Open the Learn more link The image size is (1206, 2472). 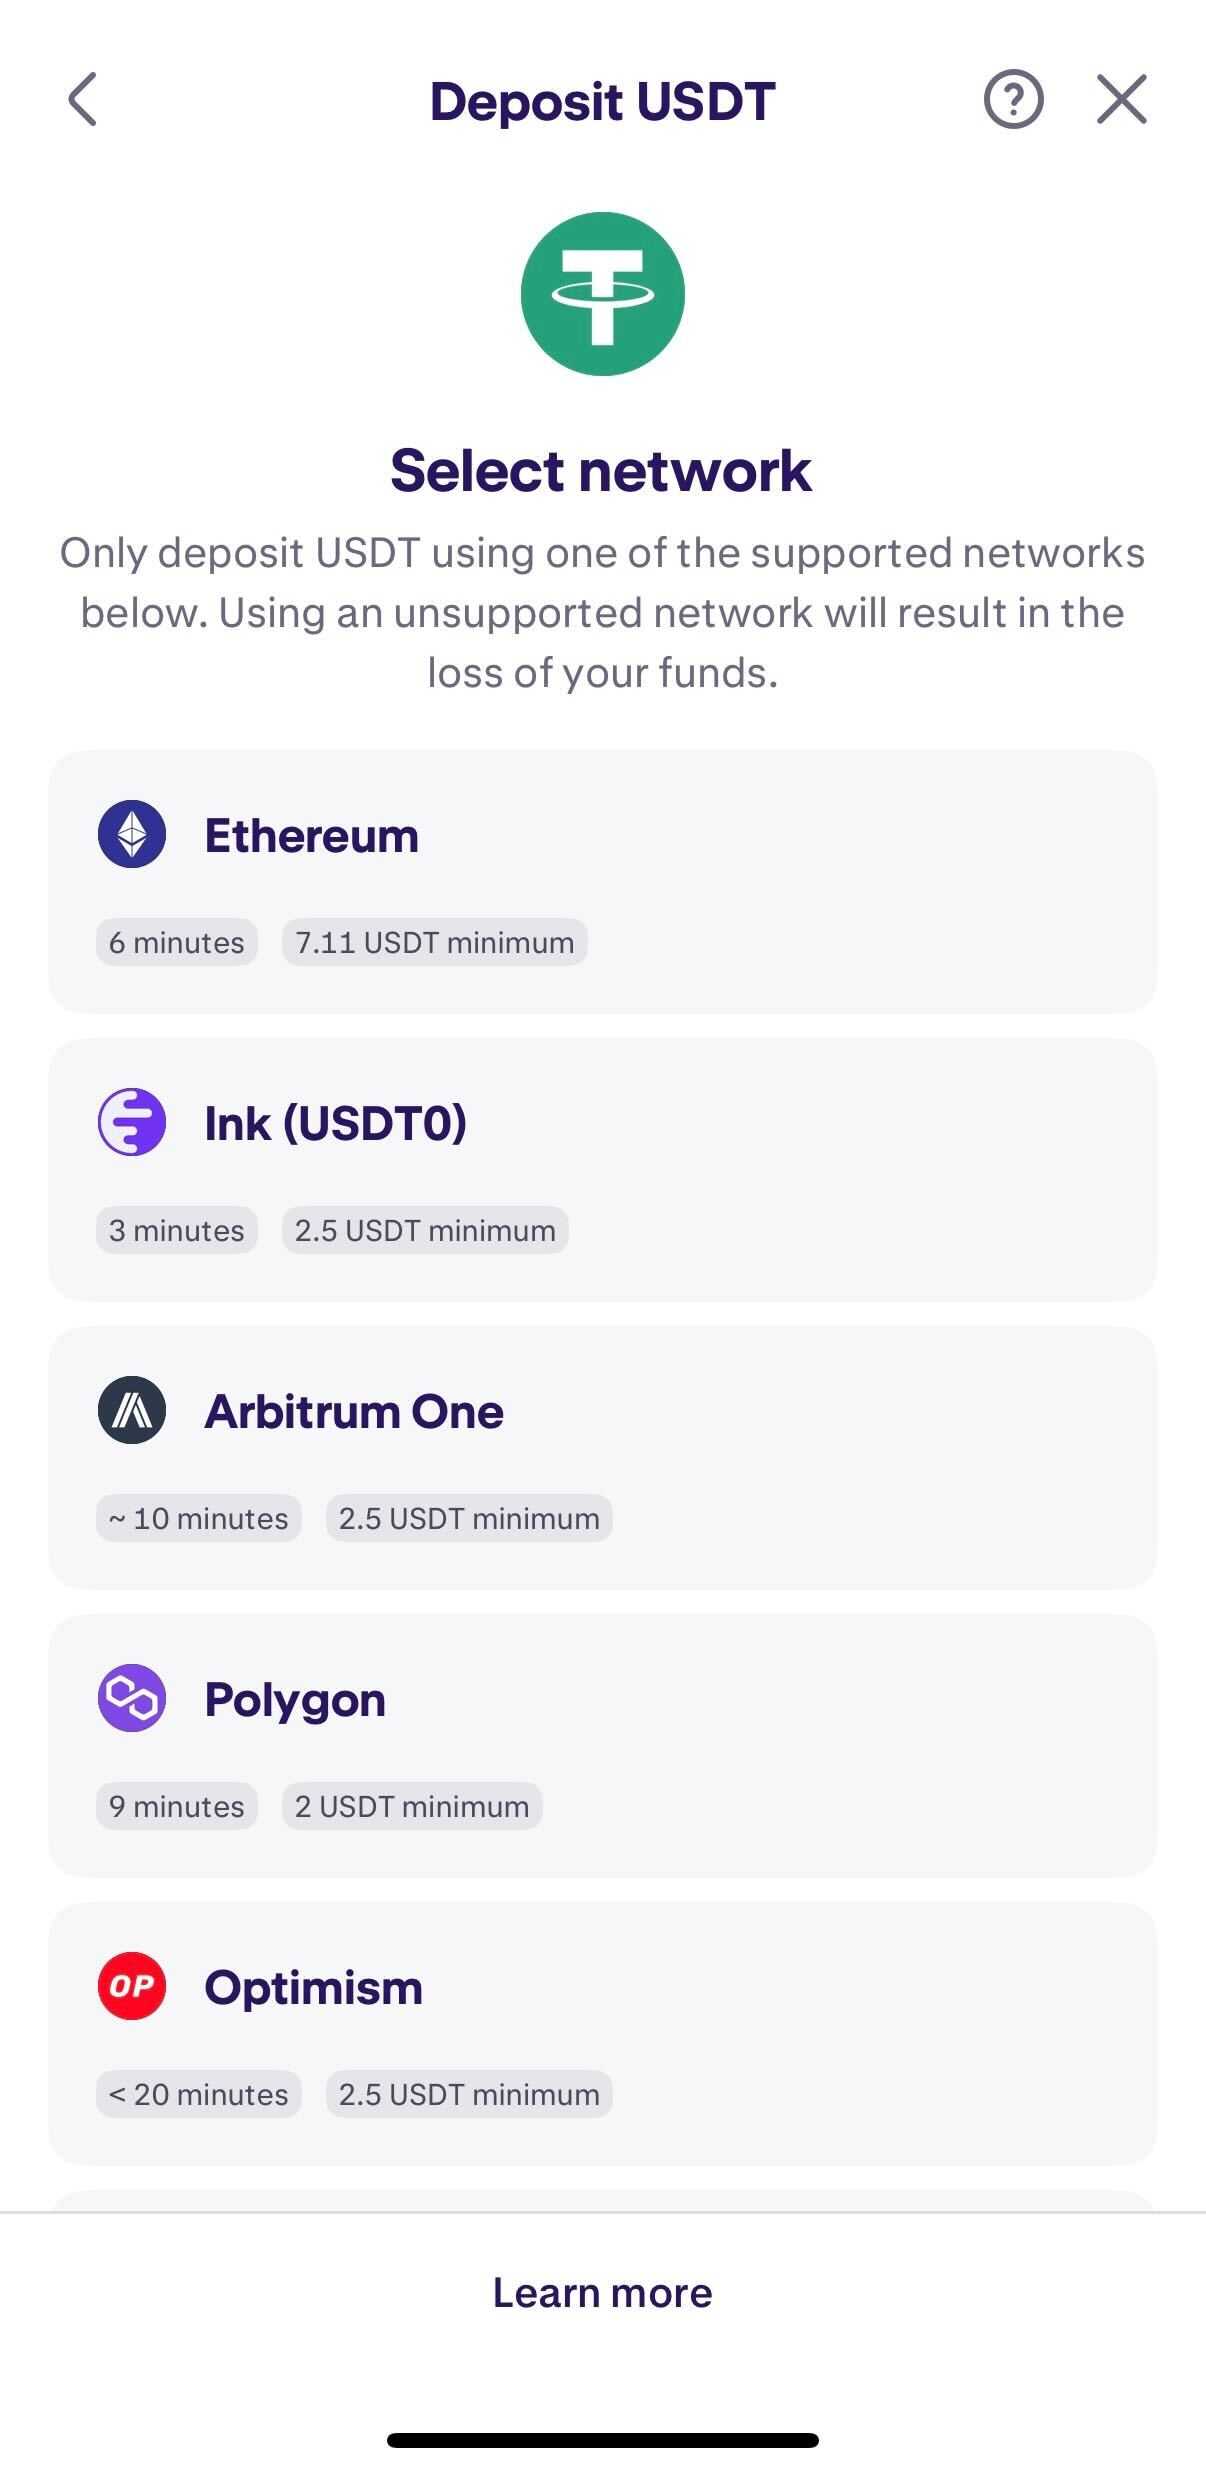pyautogui.click(x=602, y=2293)
